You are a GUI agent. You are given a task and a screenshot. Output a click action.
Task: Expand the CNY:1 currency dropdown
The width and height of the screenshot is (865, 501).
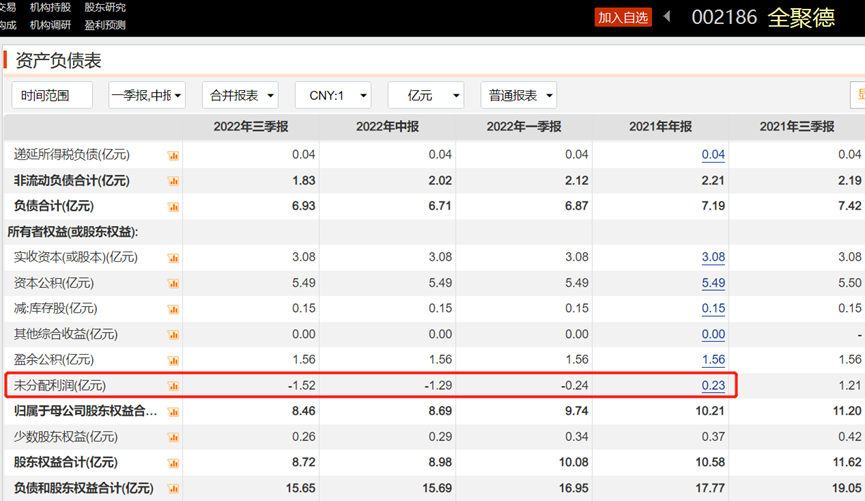(333, 95)
